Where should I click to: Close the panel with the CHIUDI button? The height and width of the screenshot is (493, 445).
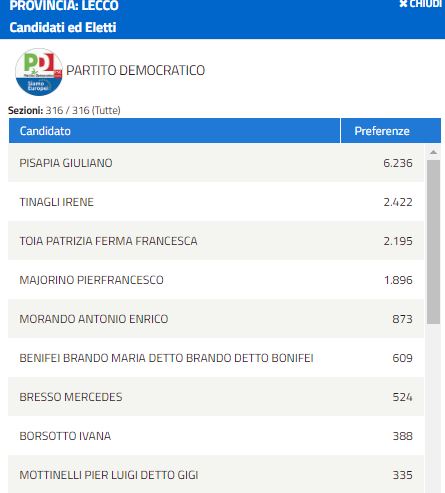(422, 4)
